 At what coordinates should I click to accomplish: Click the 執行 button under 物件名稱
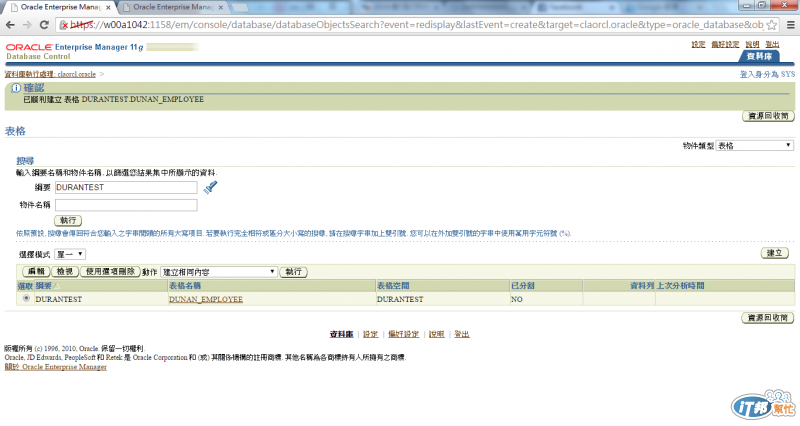point(68,220)
